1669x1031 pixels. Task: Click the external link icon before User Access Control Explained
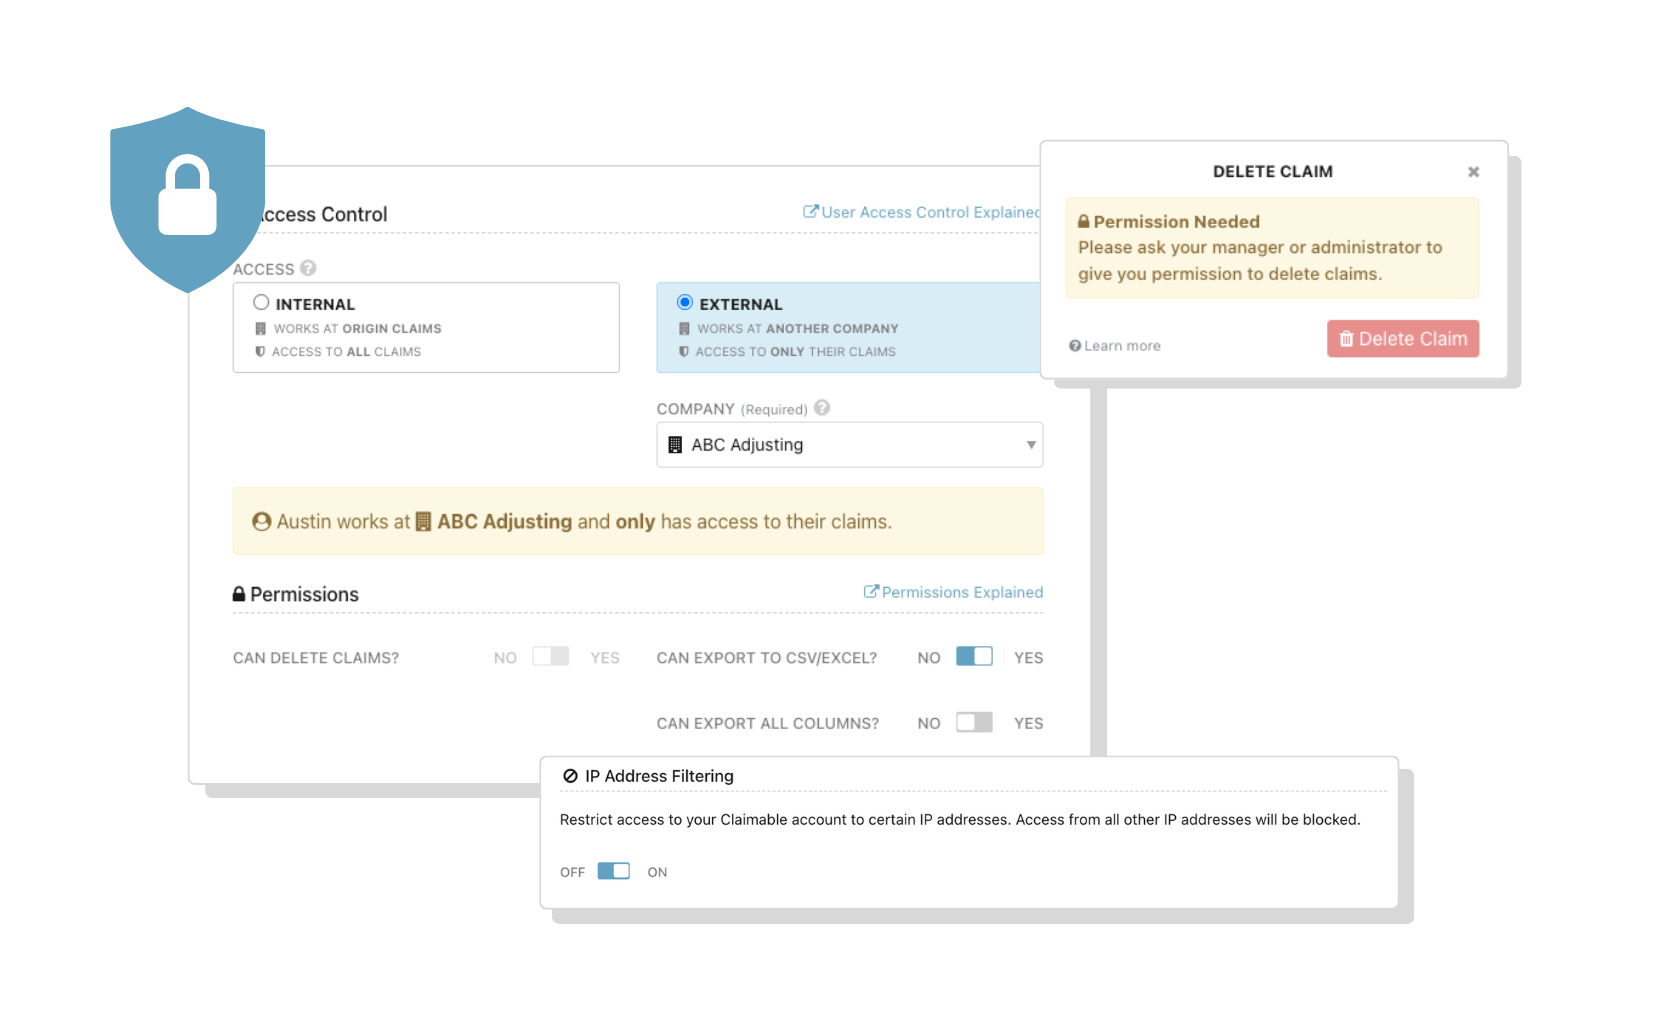point(811,212)
